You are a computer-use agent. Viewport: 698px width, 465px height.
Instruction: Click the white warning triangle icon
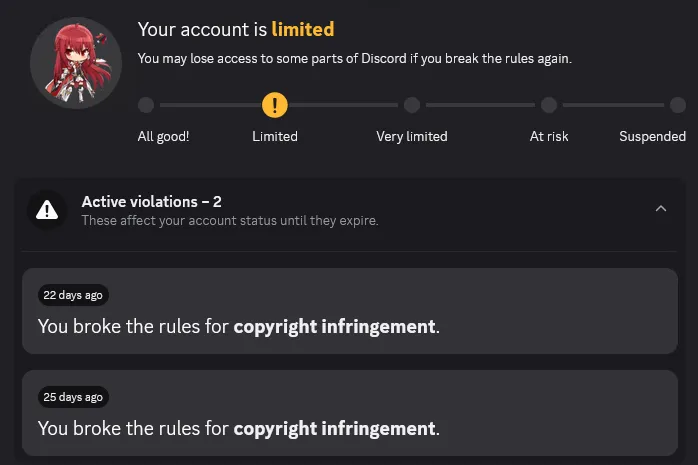pyautogui.click(x=47, y=210)
